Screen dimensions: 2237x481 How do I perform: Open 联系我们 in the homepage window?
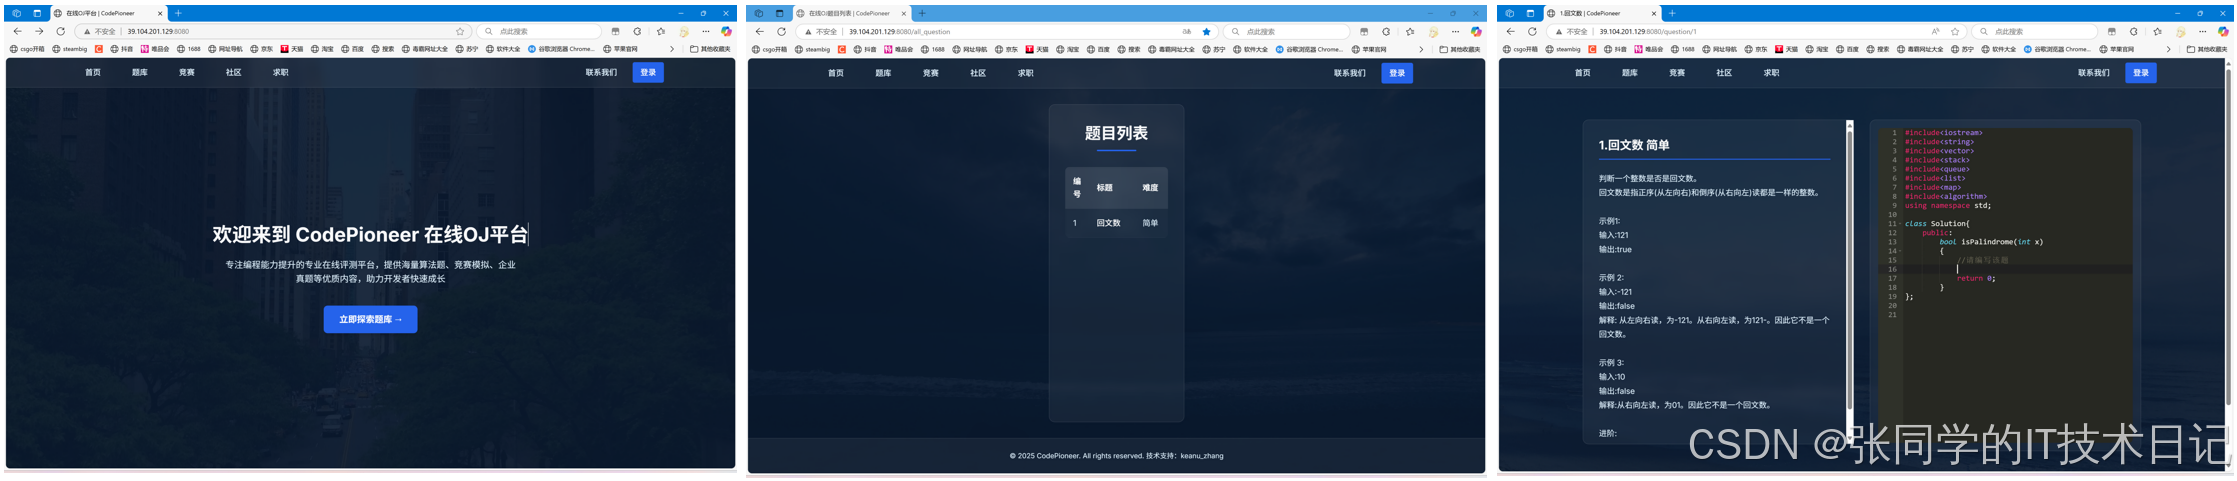[601, 72]
